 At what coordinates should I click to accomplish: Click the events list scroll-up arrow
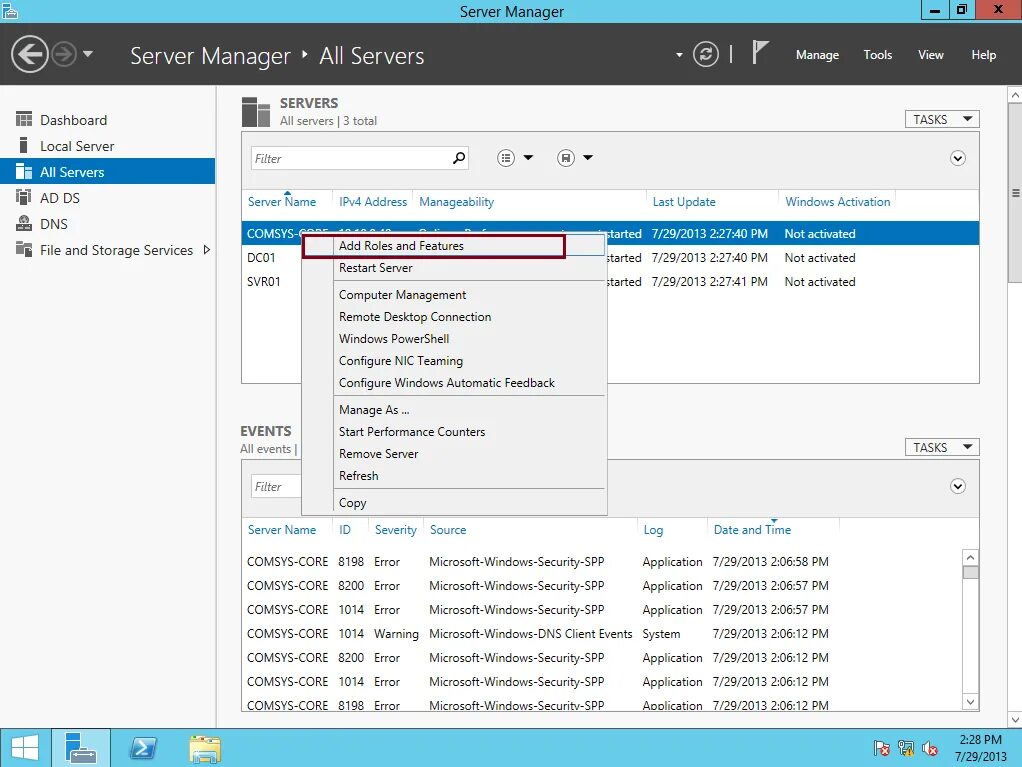pyautogui.click(x=971, y=557)
